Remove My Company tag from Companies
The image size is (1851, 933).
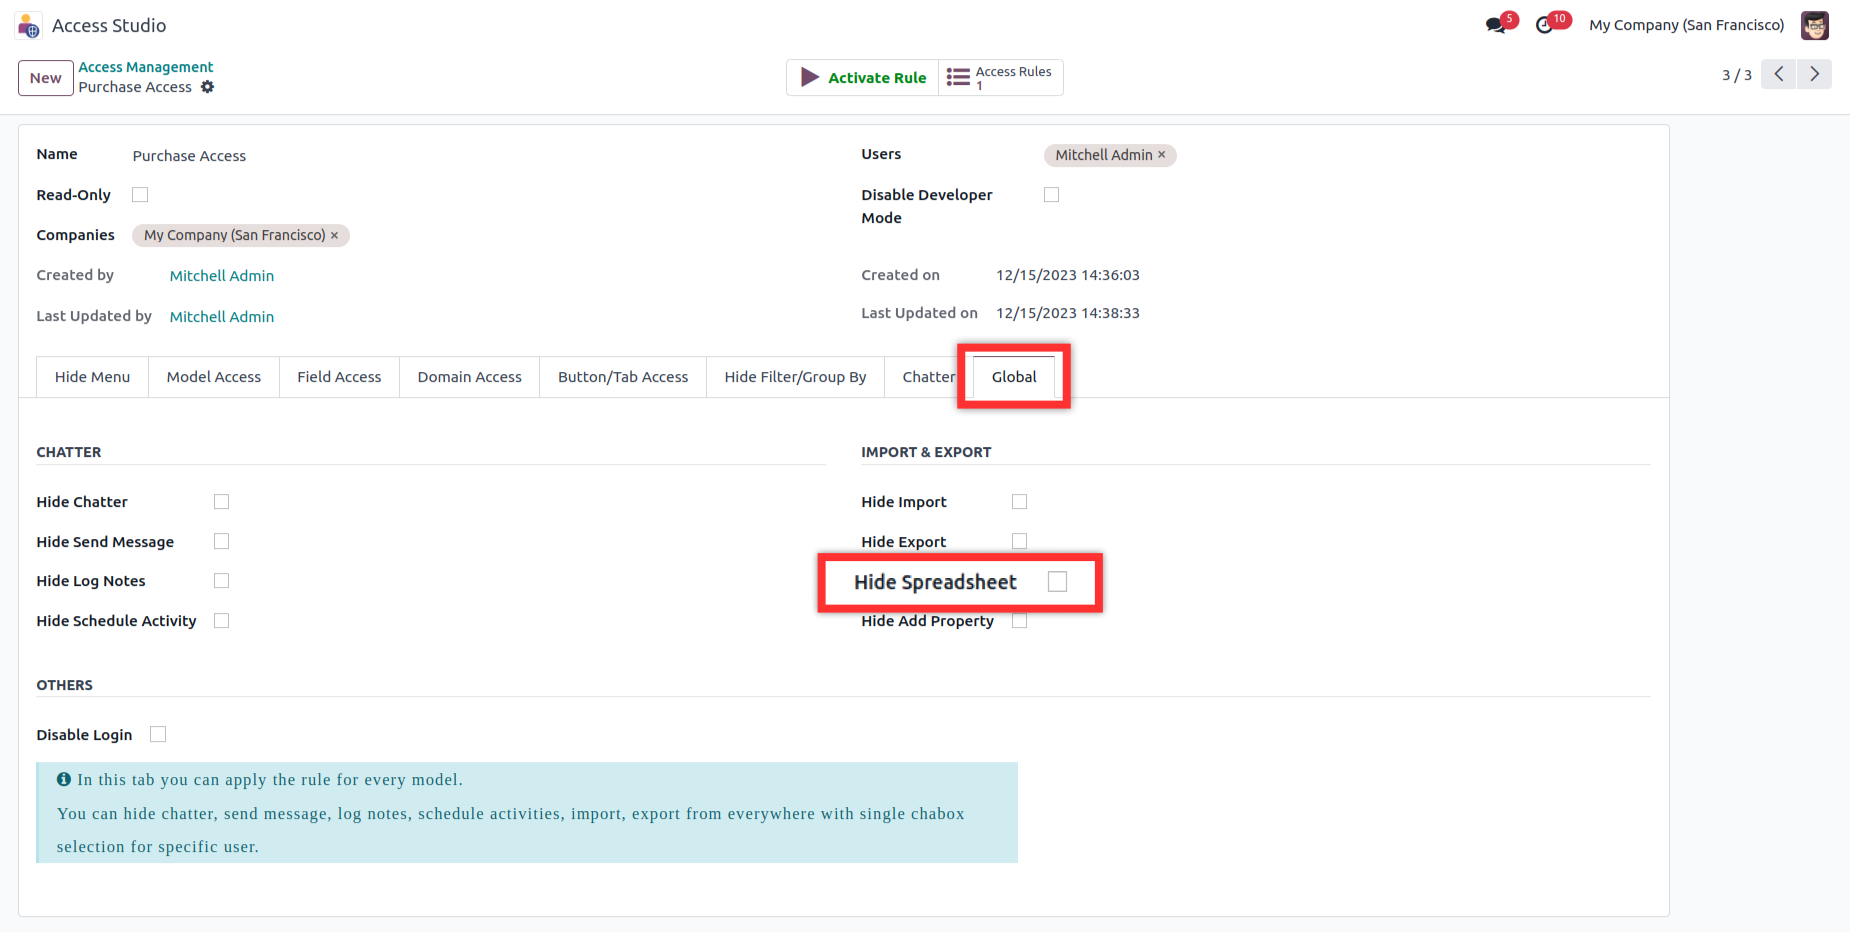coord(335,235)
